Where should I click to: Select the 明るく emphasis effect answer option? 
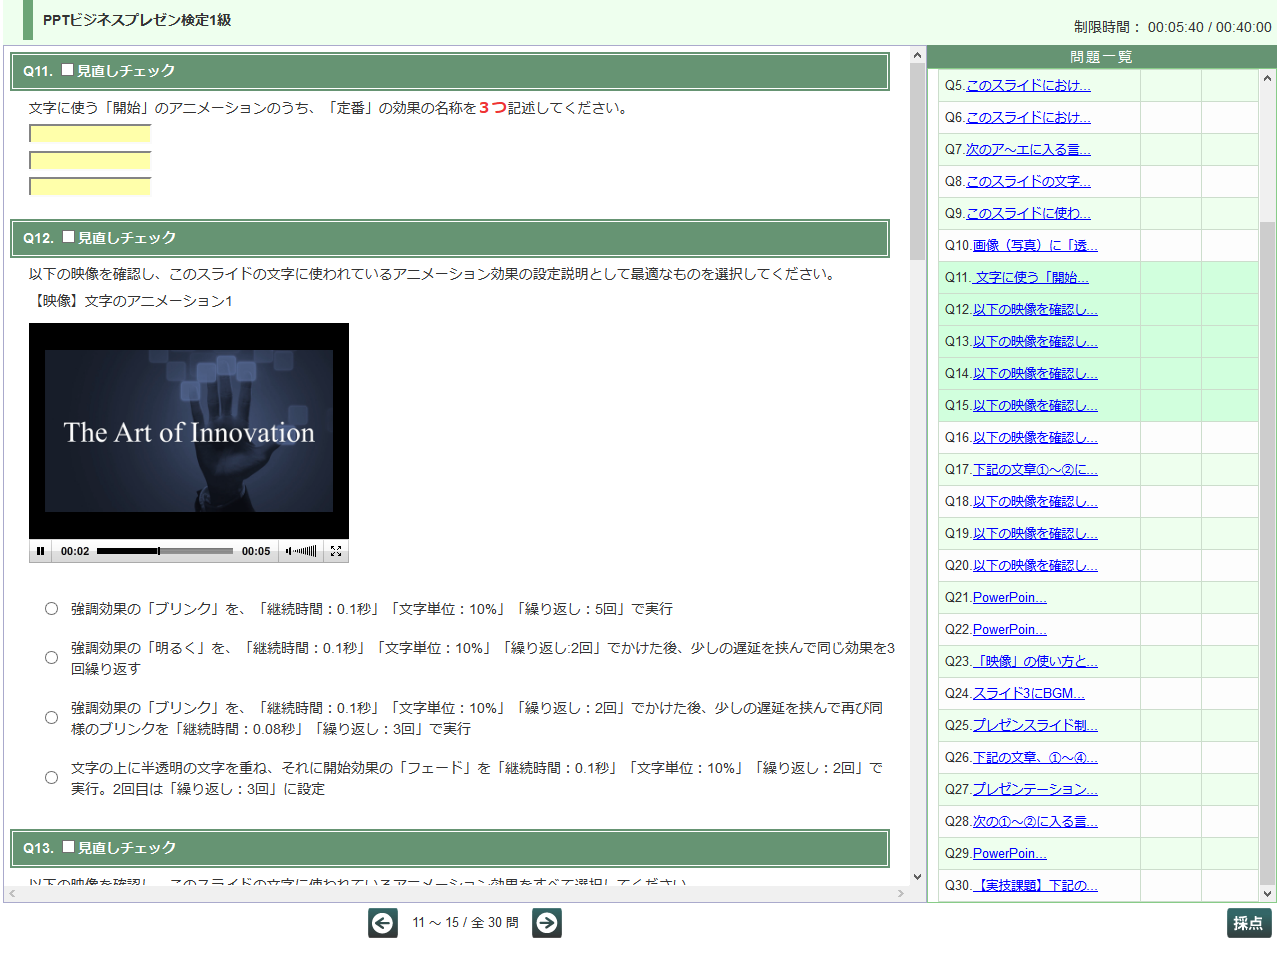(51, 658)
